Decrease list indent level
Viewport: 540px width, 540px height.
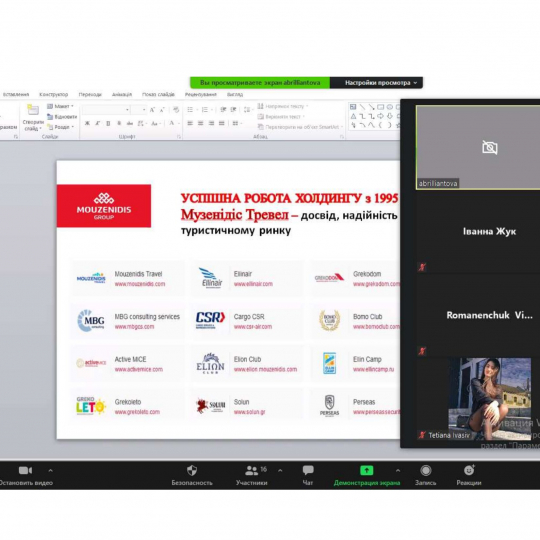coord(223,110)
